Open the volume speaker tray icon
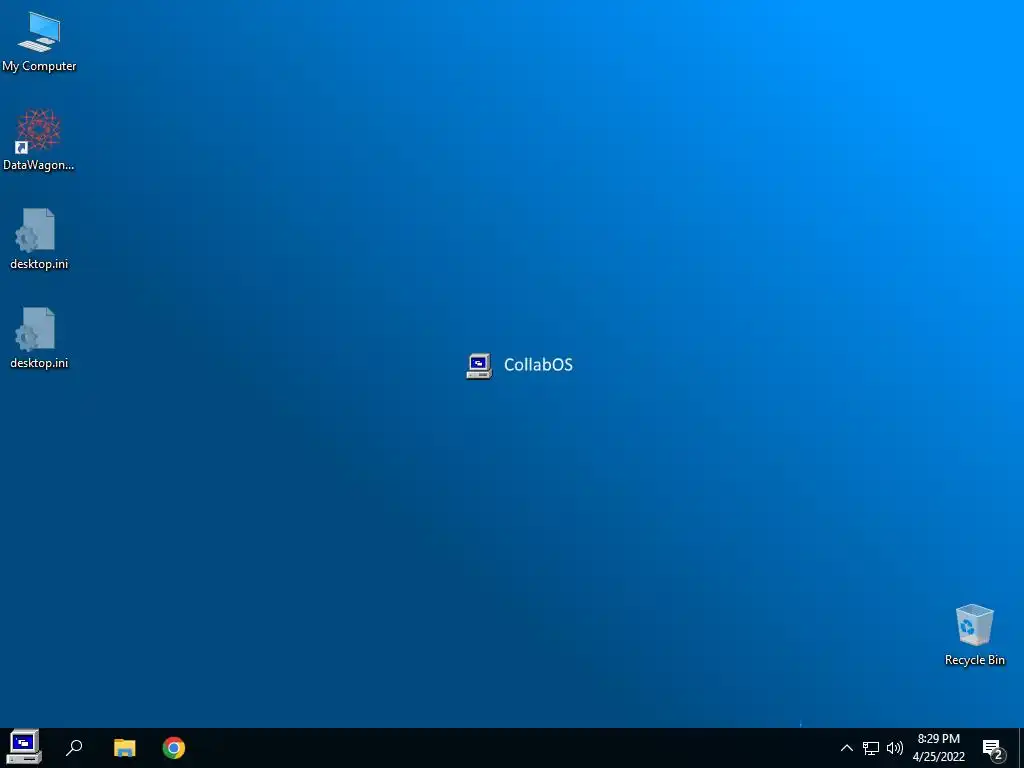The image size is (1024, 768). click(x=895, y=748)
